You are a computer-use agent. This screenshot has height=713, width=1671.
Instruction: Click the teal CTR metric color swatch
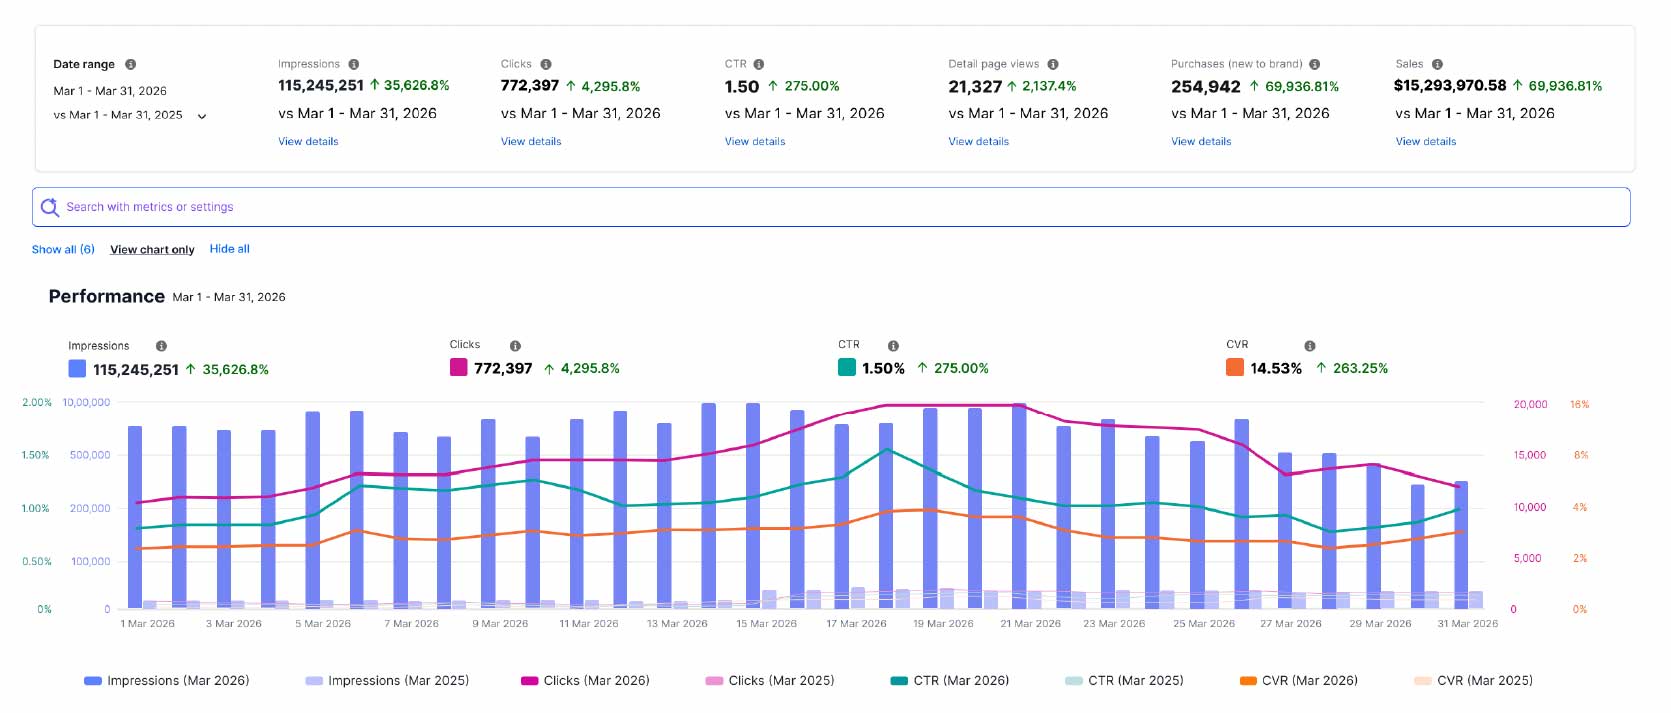(847, 367)
